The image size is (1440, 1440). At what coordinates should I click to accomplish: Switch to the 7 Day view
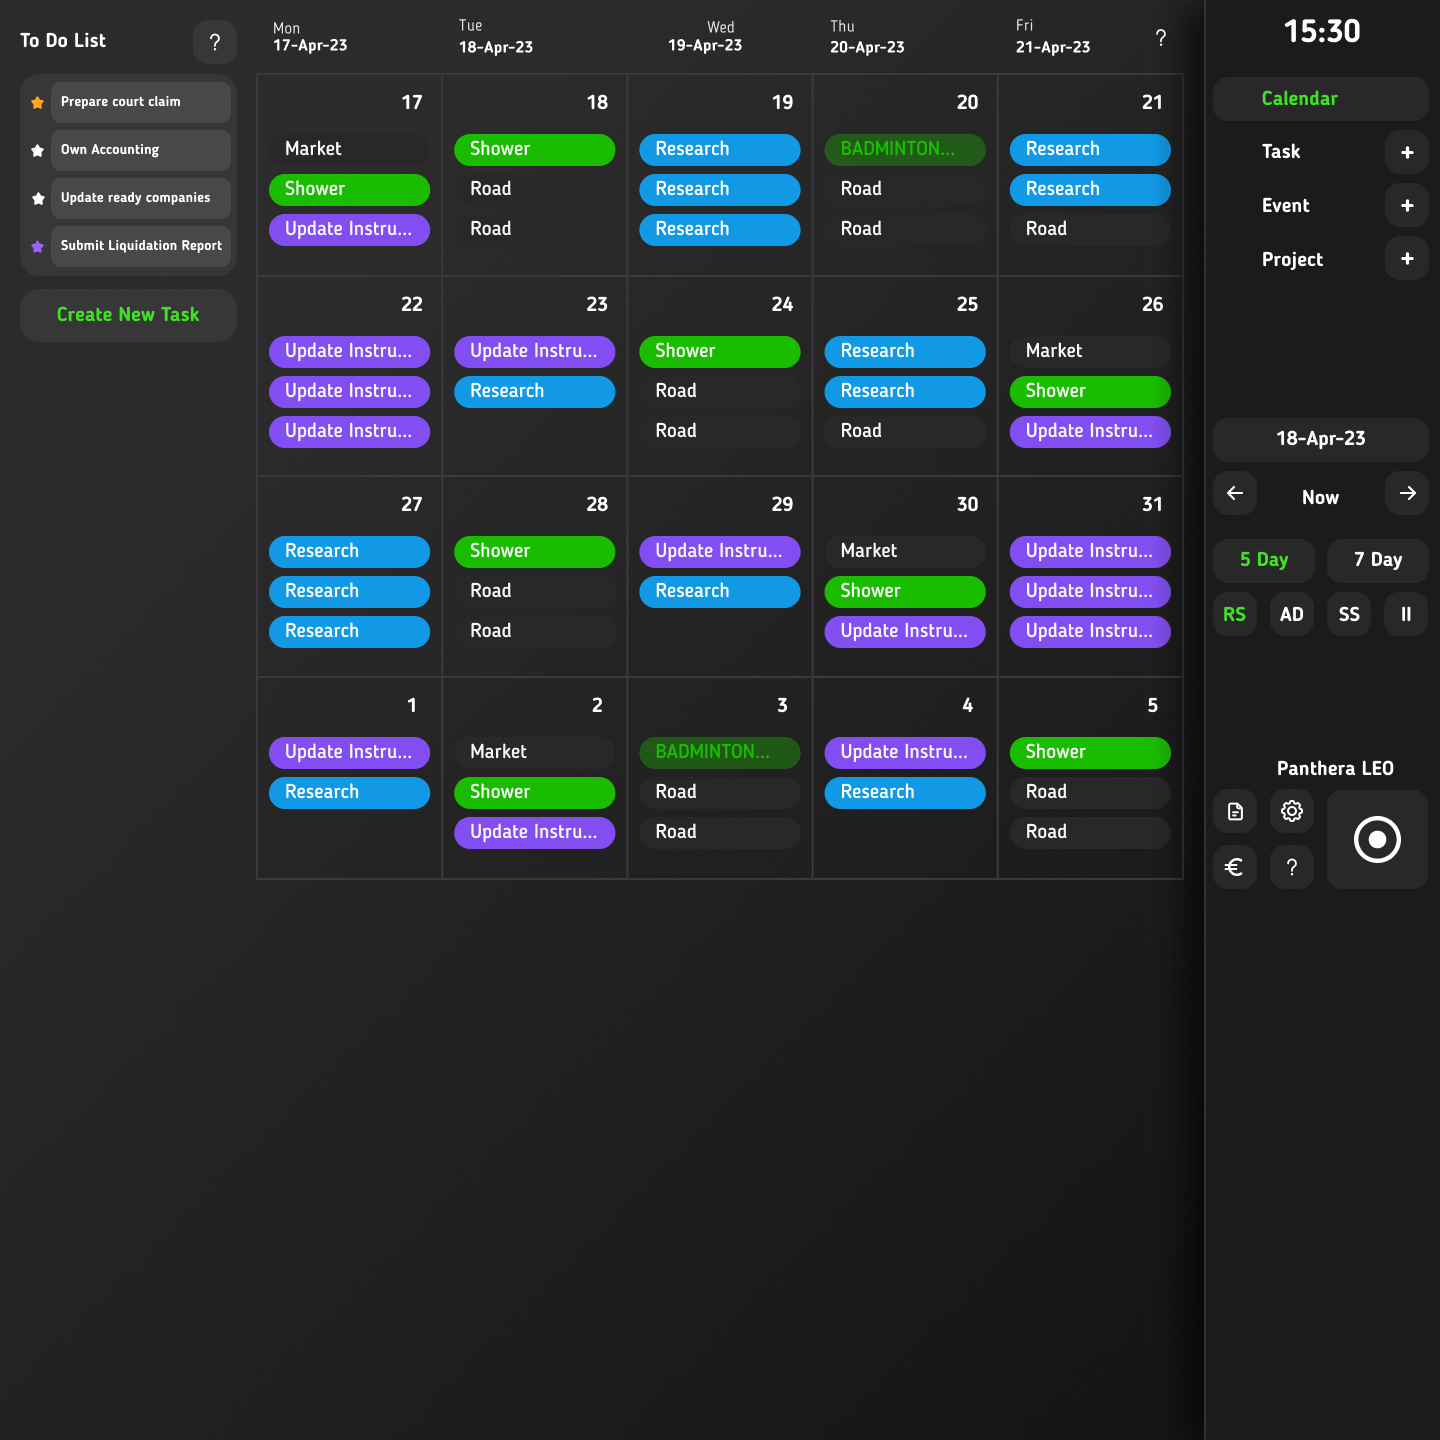point(1377,560)
